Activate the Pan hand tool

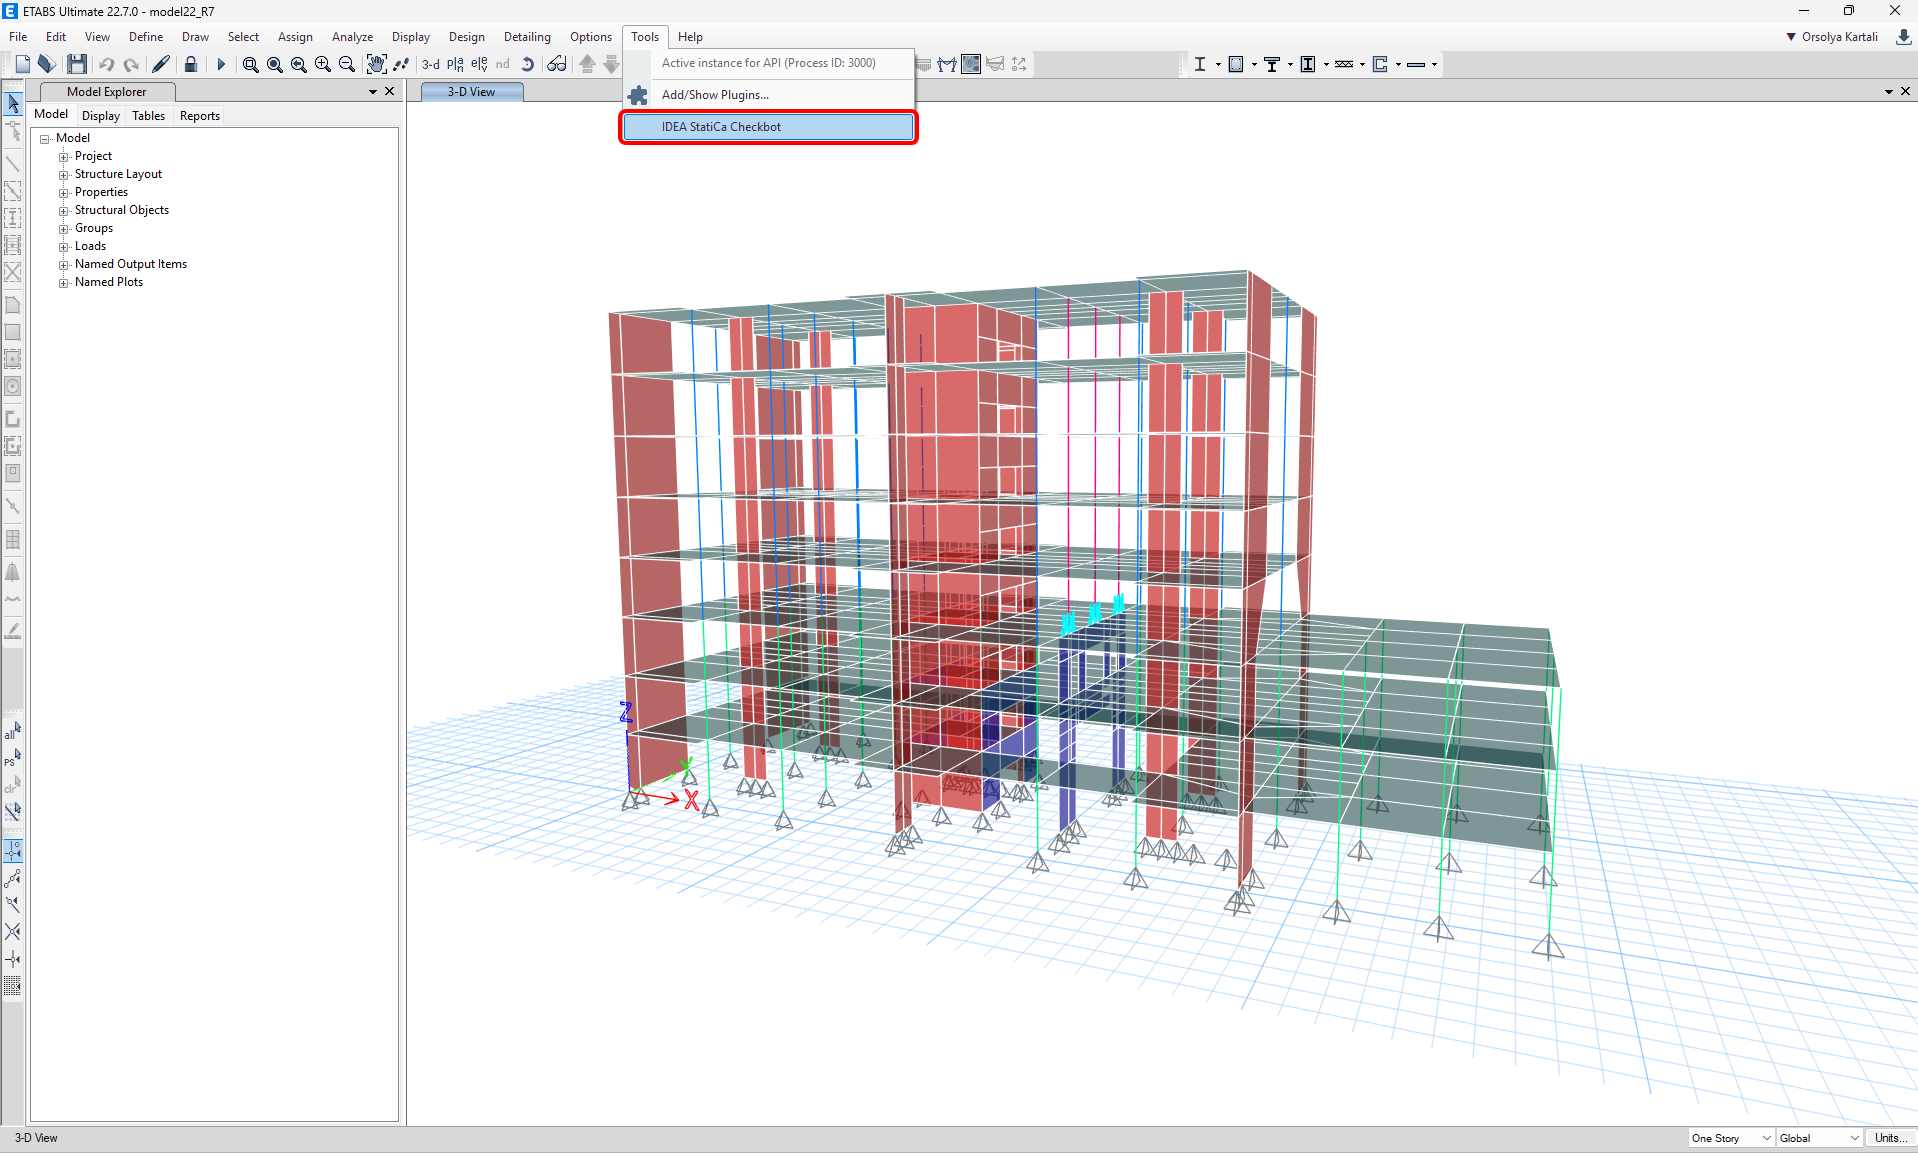coord(376,64)
